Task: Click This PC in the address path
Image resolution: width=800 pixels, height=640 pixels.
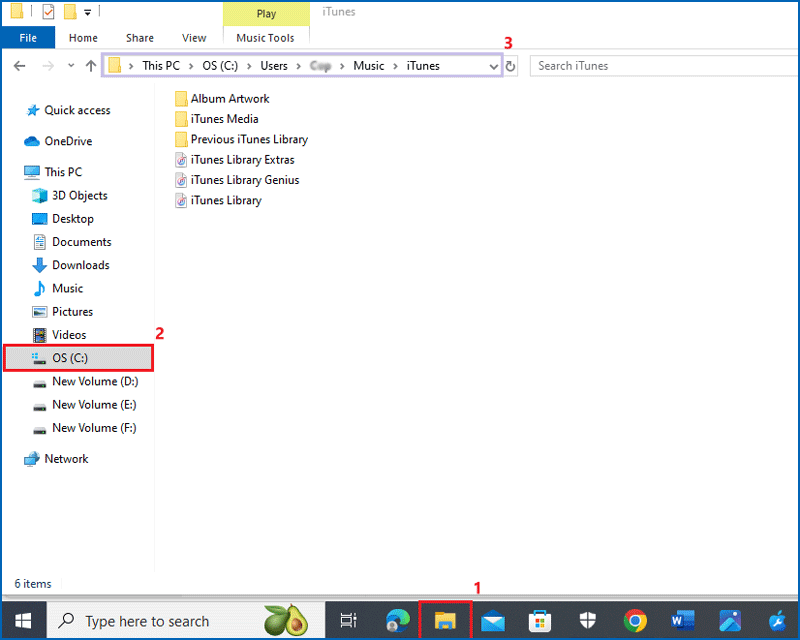Action: point(161,66)
